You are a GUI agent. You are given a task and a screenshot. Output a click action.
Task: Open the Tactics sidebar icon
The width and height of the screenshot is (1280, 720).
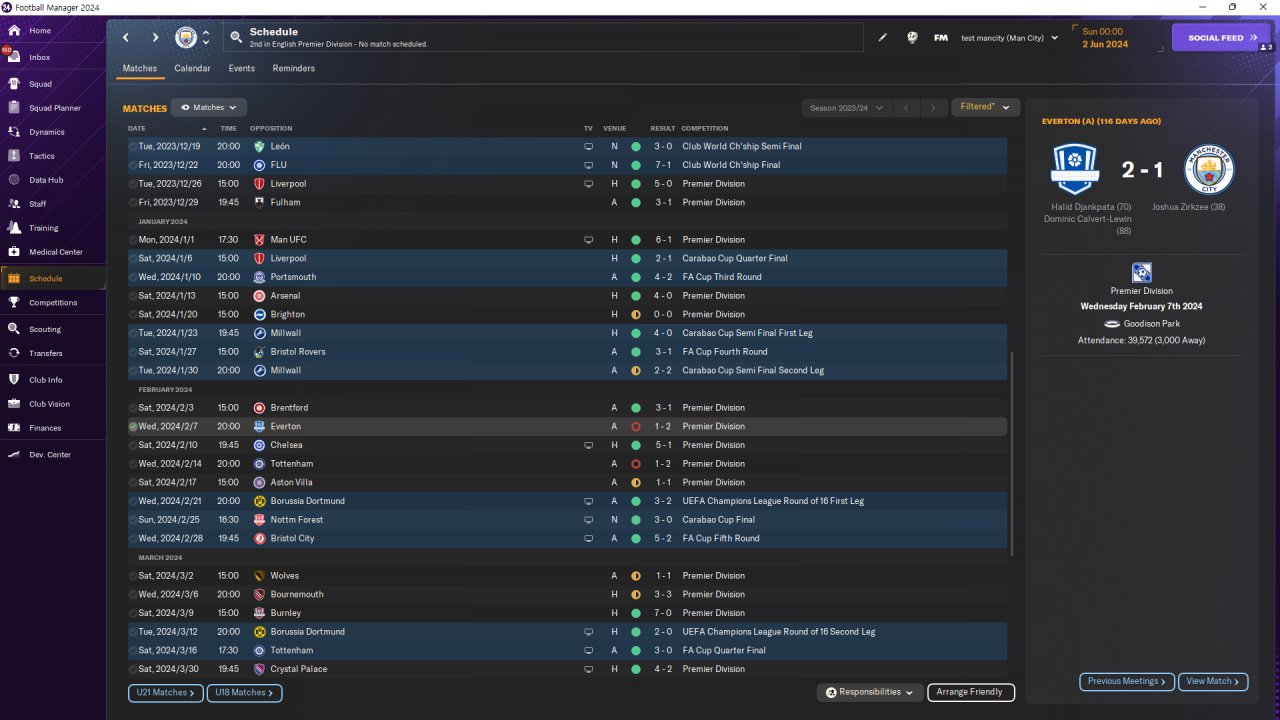[x=14, y=155]
